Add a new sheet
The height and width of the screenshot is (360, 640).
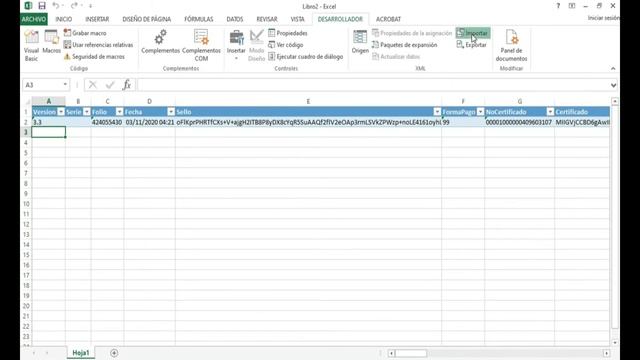pyautogui.click(x=114, y=353)
